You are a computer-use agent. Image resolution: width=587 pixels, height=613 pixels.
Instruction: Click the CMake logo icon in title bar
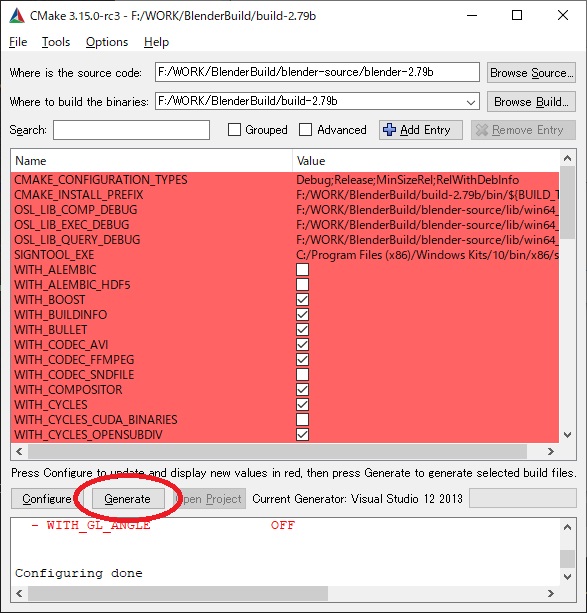(16, 16)
